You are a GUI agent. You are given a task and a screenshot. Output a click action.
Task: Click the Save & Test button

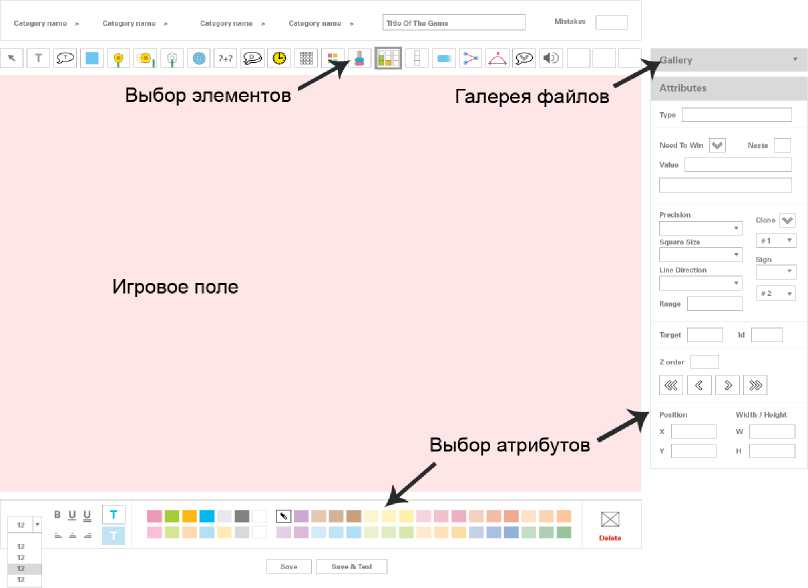[x=351, y=566]
